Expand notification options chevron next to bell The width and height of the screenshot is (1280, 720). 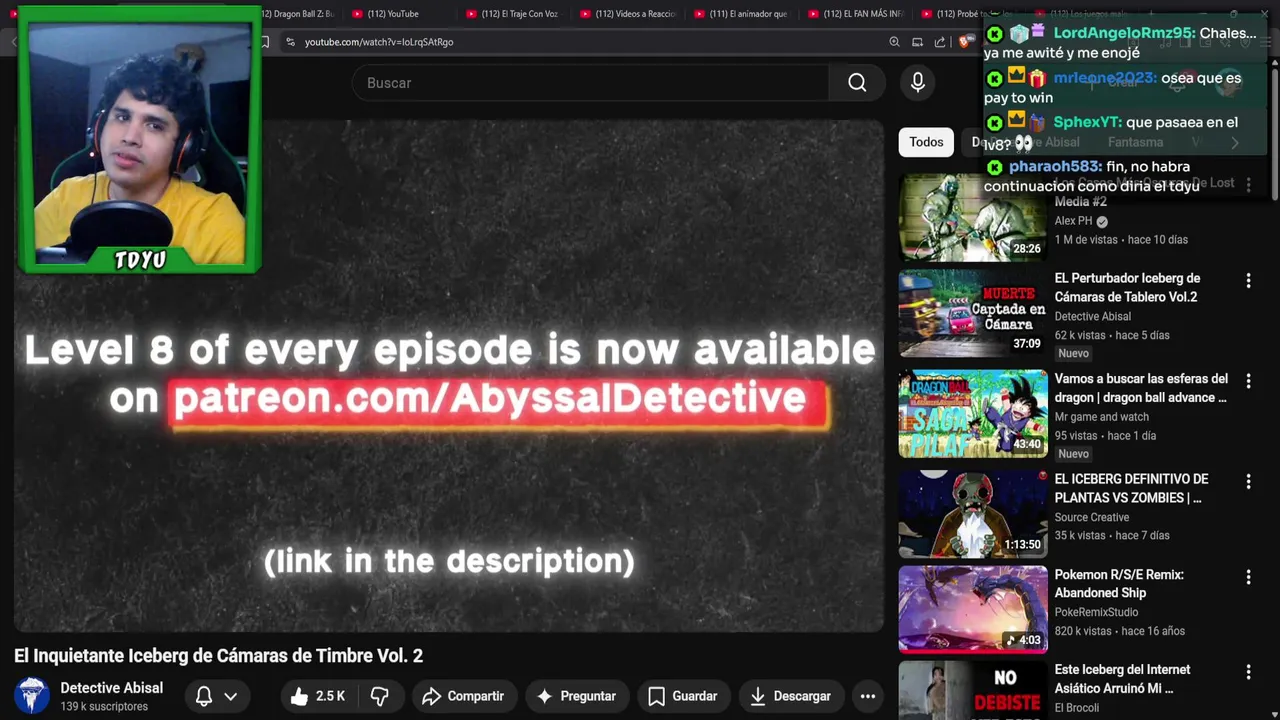(230, 696)
